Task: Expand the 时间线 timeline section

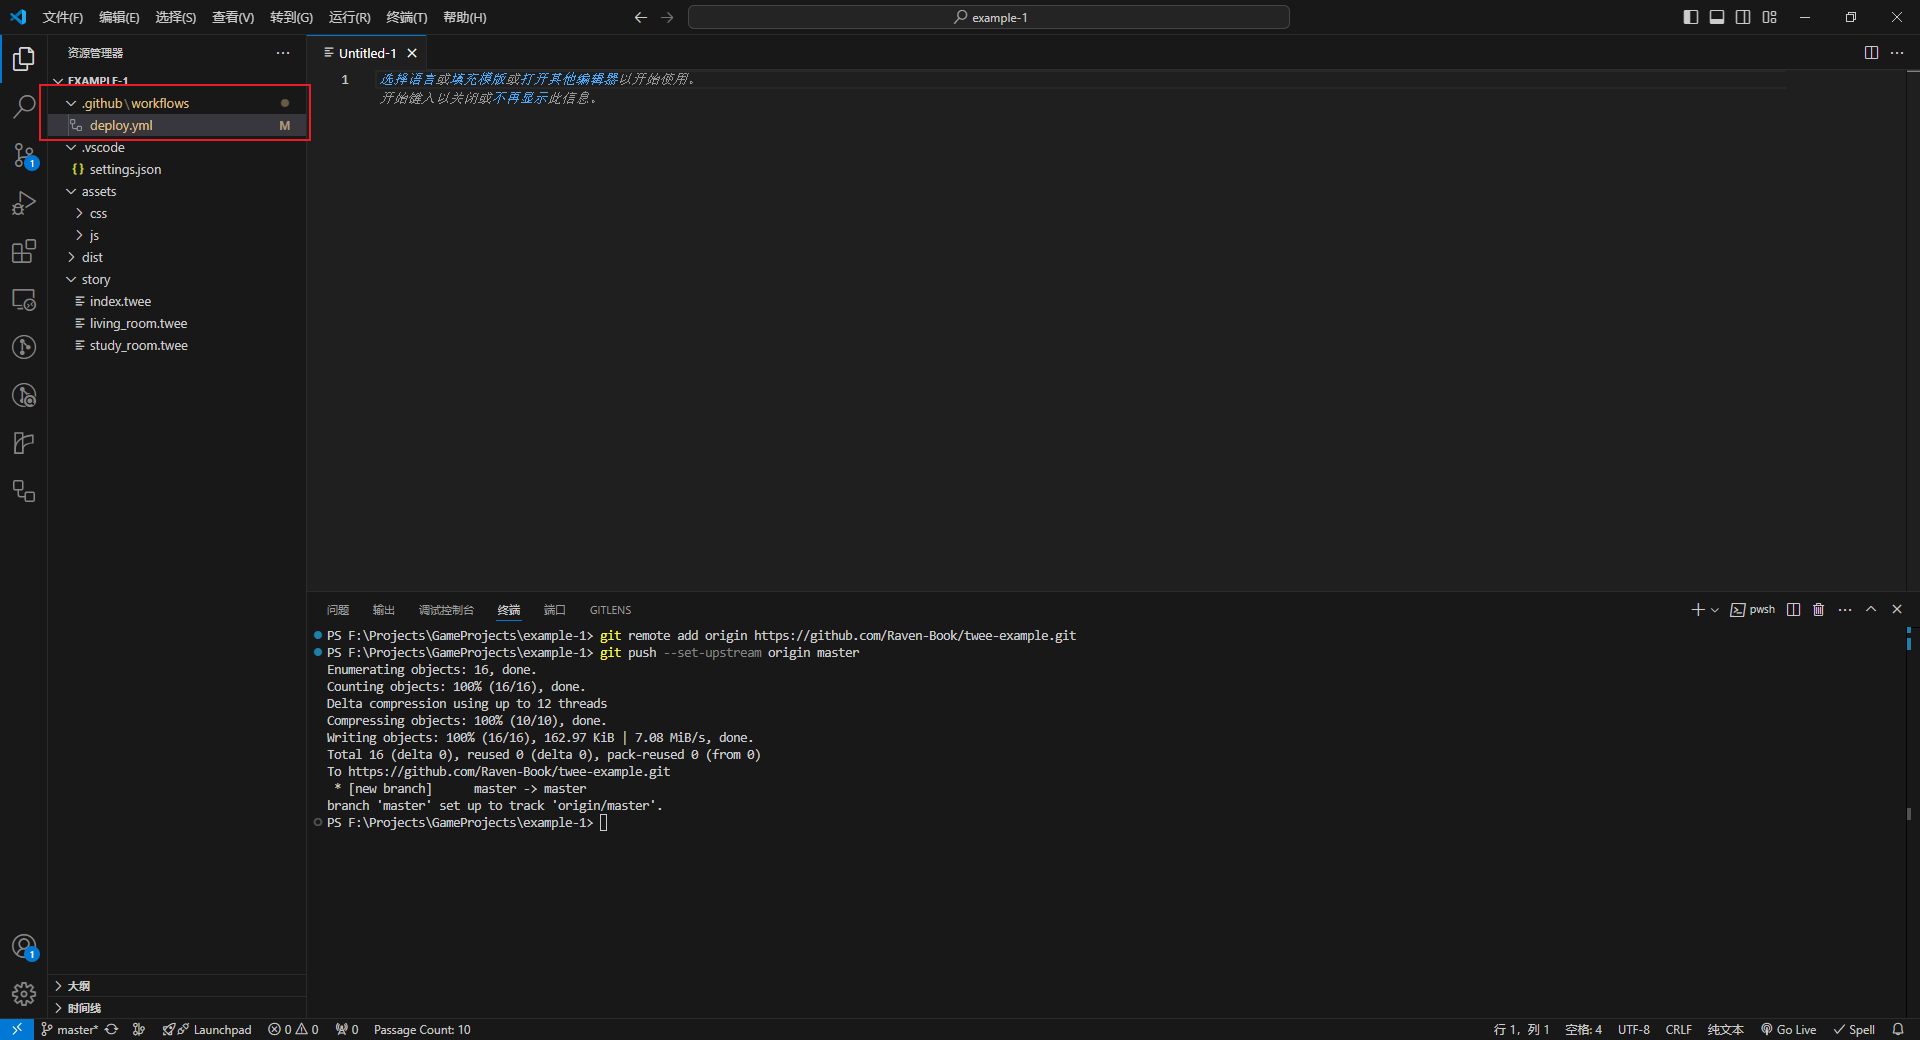Action: pos(177,1008)
